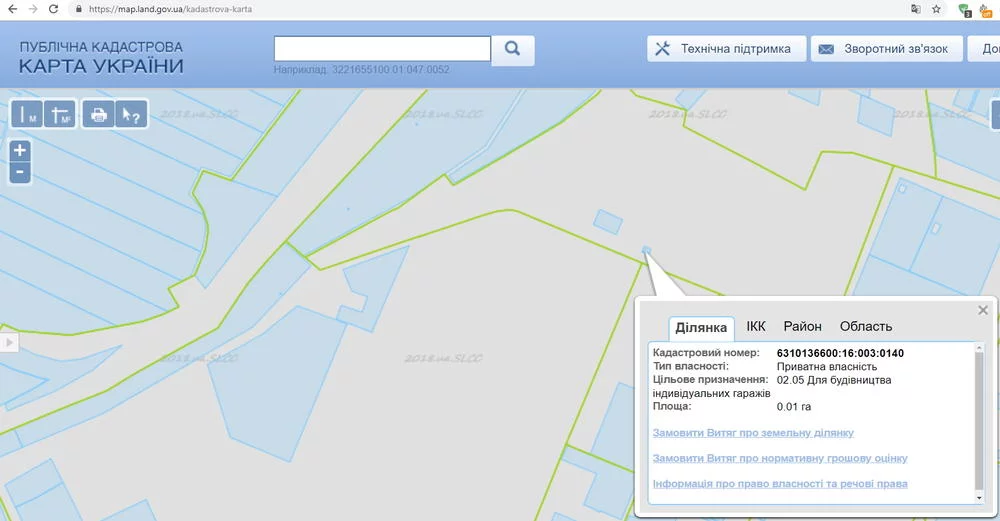Click the green shield extension icon
The image size is (1000, 521).
coord(964,10)
